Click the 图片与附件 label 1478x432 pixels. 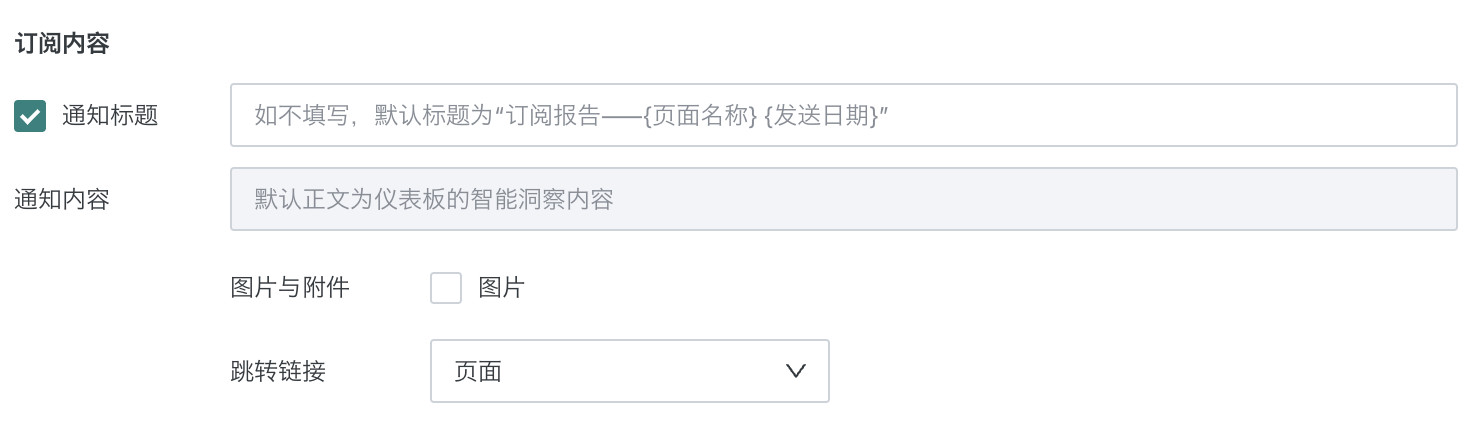pos(290,288)
